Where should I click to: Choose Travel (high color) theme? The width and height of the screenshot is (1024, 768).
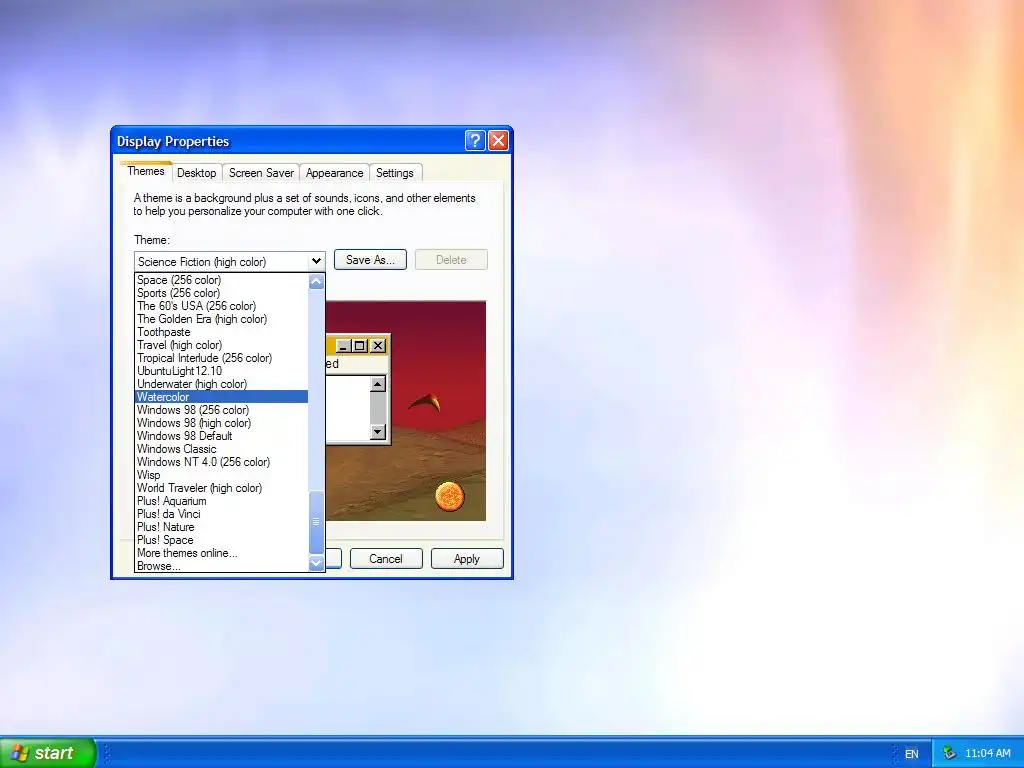click(221, 345)
